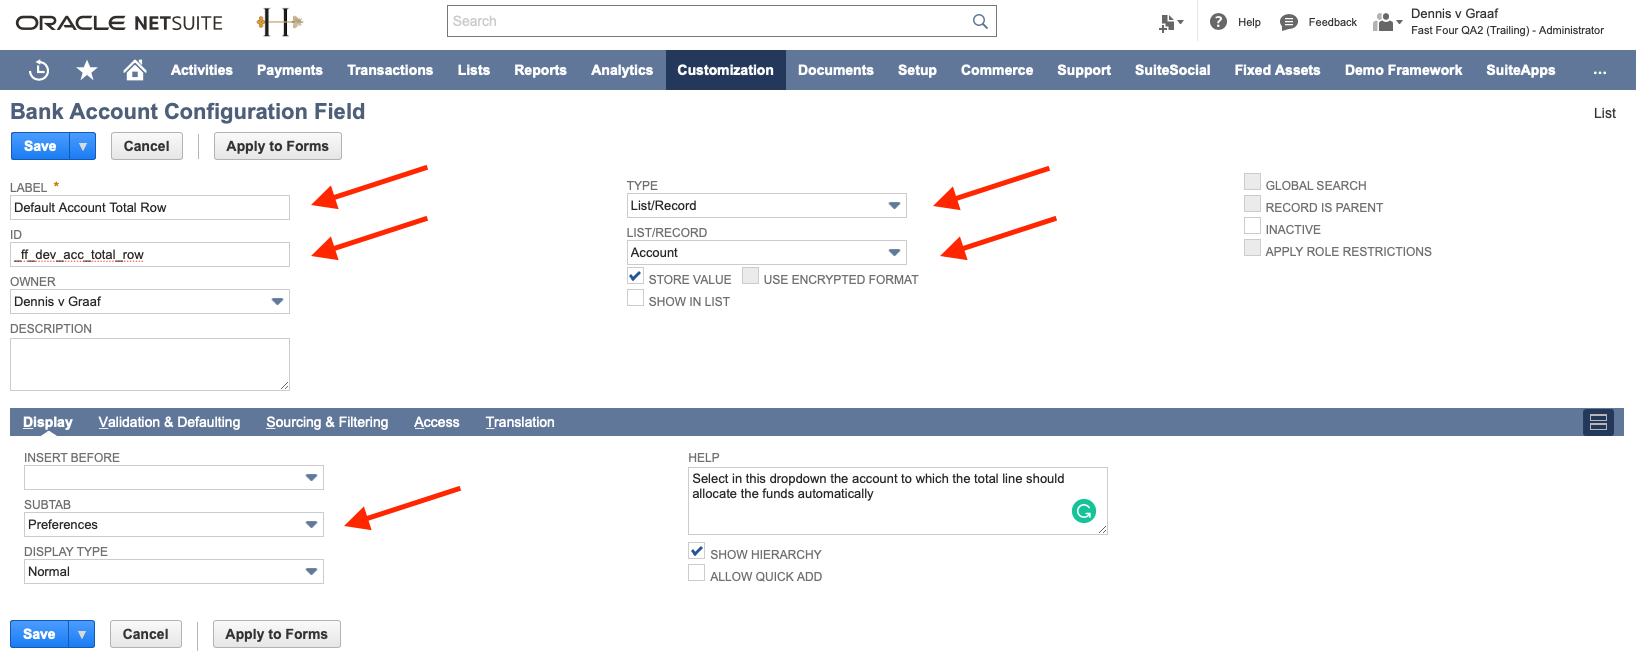Open the Recent Records history icon
The height and width of the screenshot is (655, 1636).
(x=39, y=70)
